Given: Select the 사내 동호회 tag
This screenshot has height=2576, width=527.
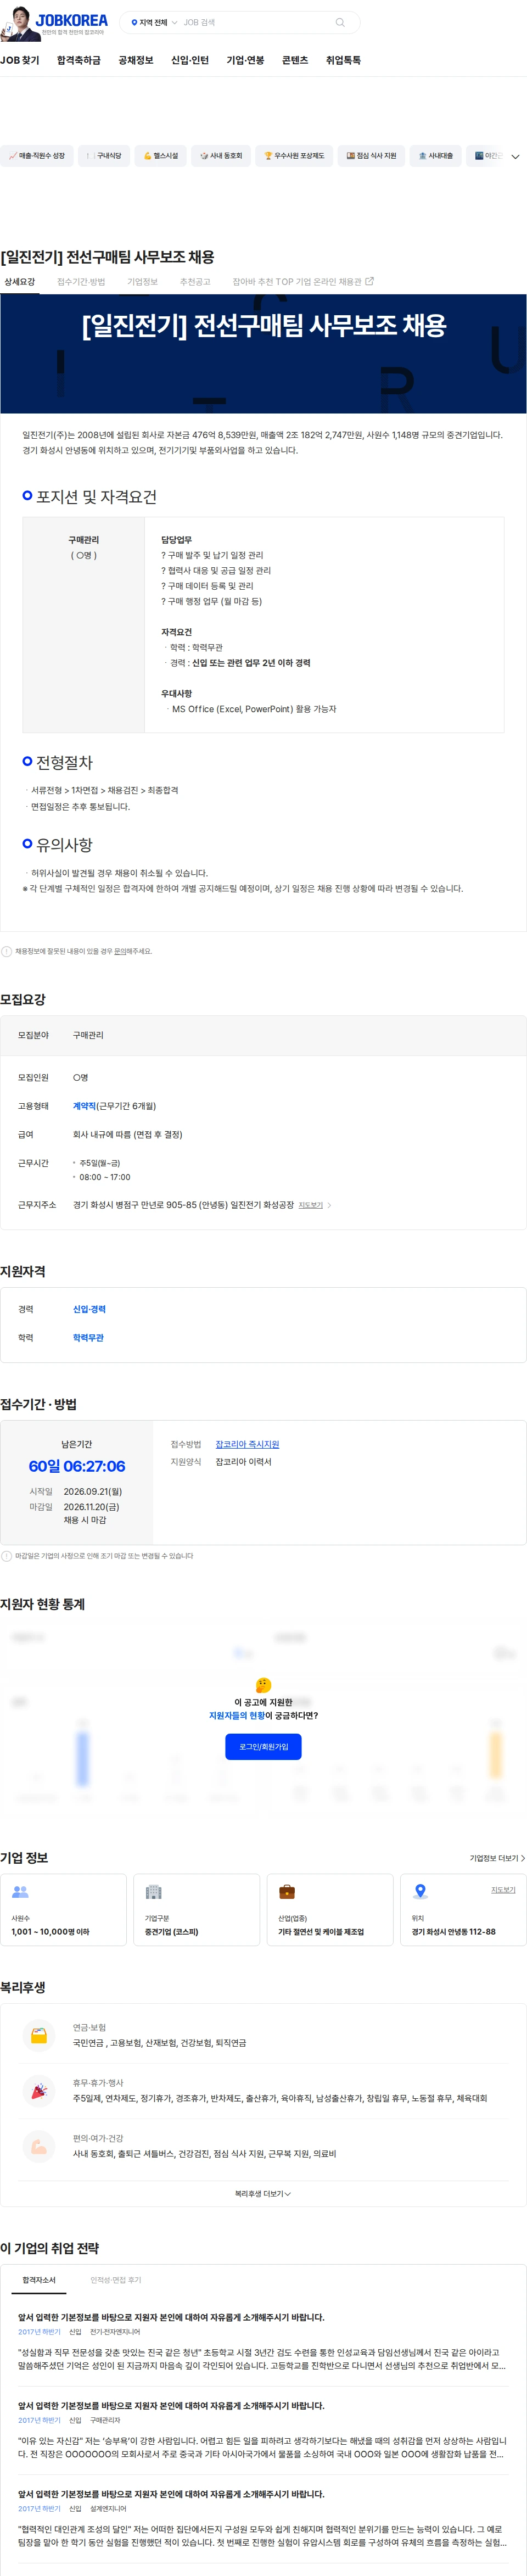Looking at the screenshot, I should click(x=220, y=156).
